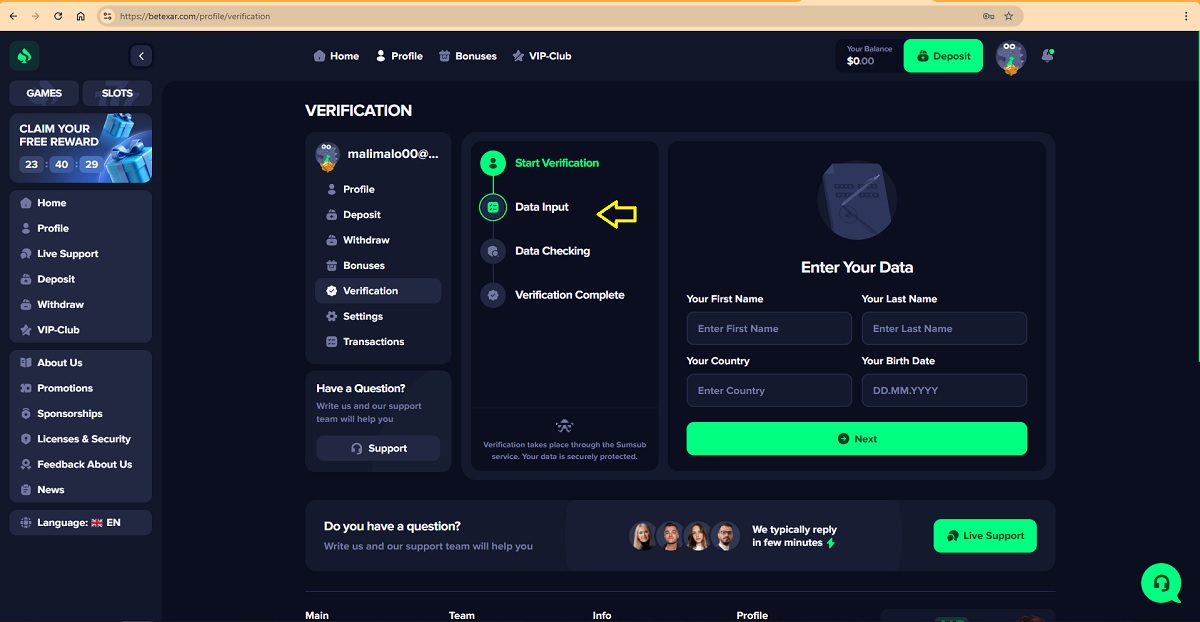This screenshot has width=1200, height=622.
Task: Click the browser reload icon
Action: point(58,16)
